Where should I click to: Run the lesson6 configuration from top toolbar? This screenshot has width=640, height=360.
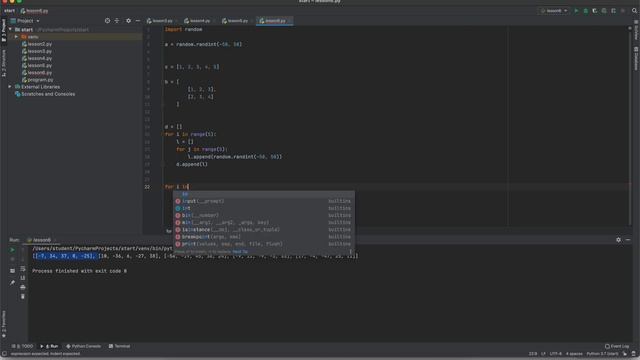[576, 11]
